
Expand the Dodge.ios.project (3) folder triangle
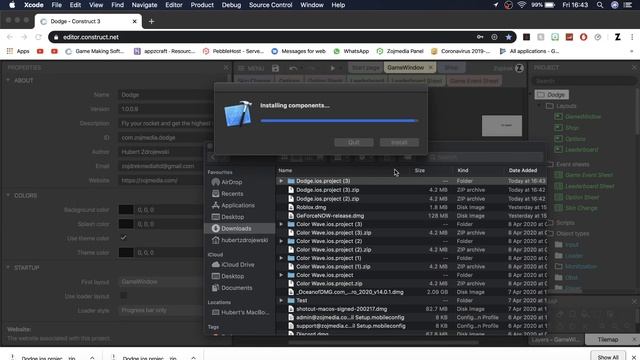point(281,181)
